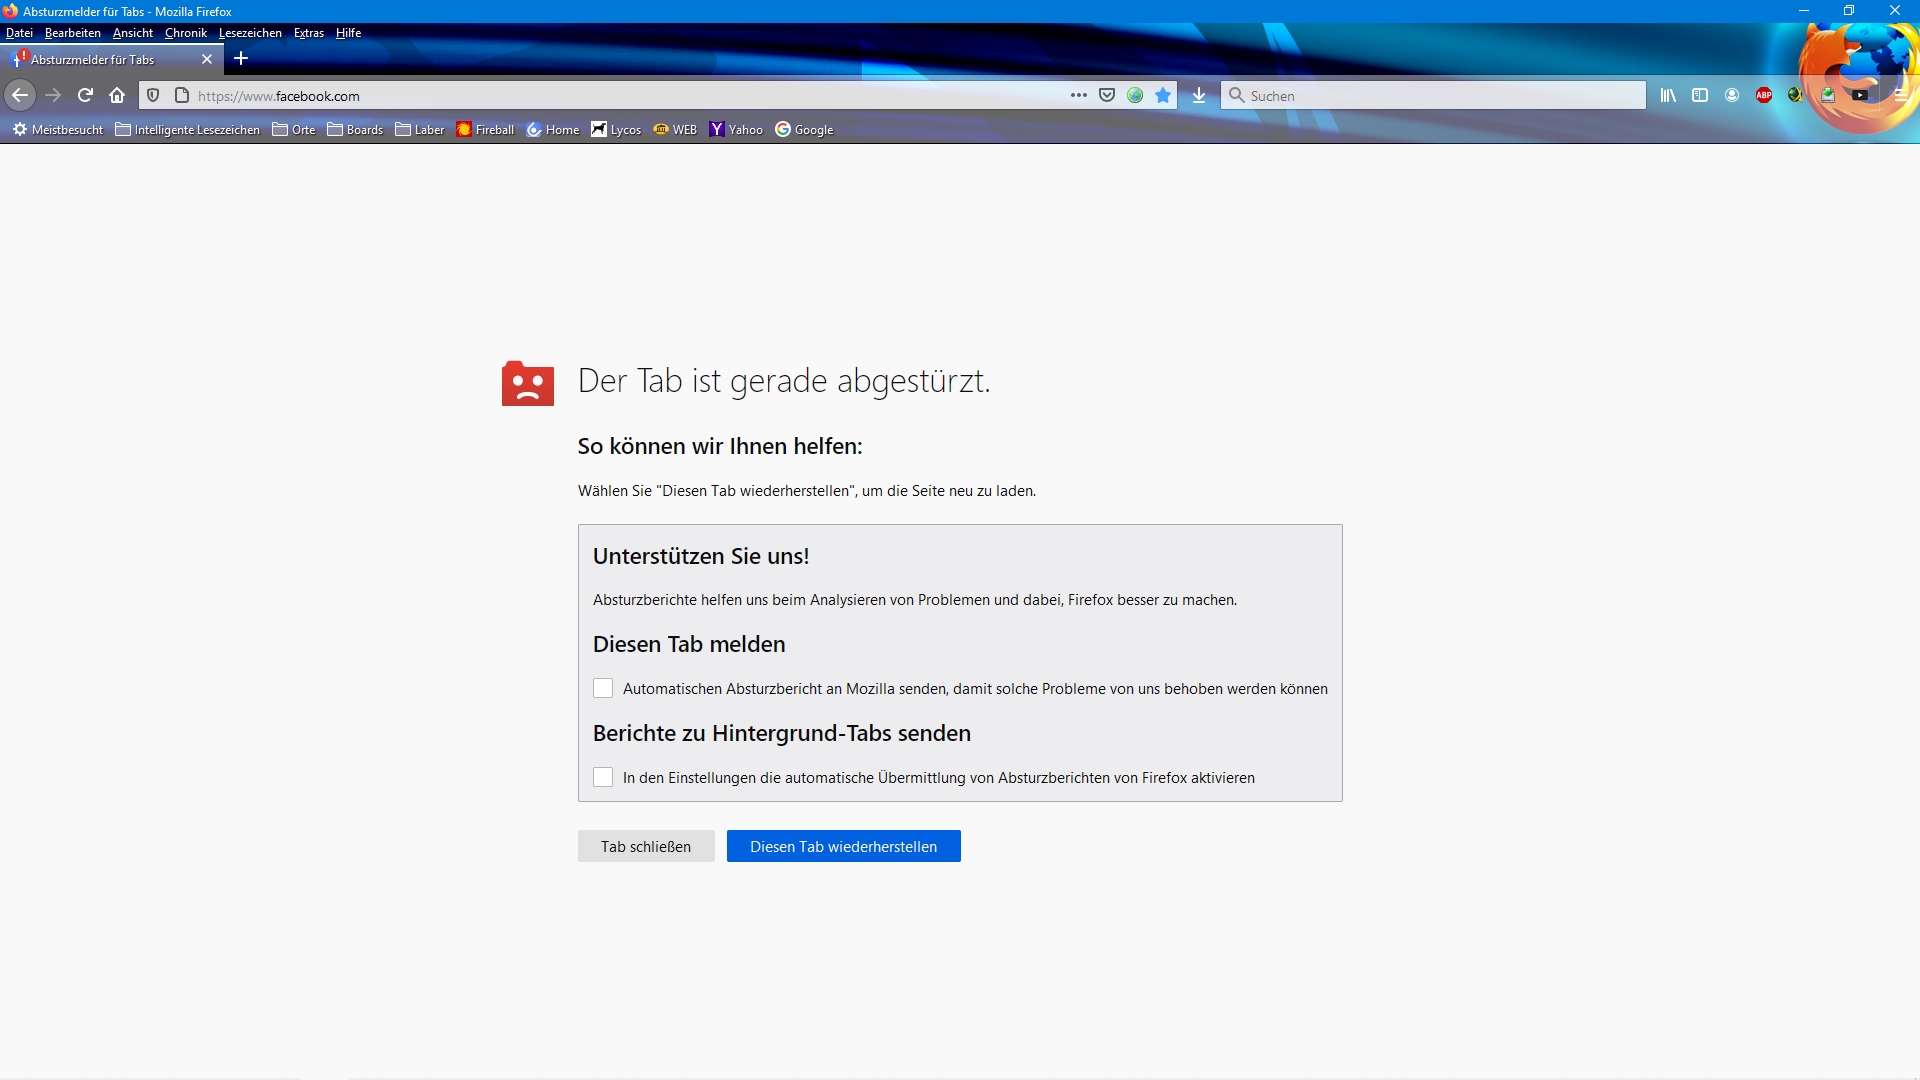Enable automatic crash report to Mozilla
Screen dimensions: 1920x1080
pos(603,688)
